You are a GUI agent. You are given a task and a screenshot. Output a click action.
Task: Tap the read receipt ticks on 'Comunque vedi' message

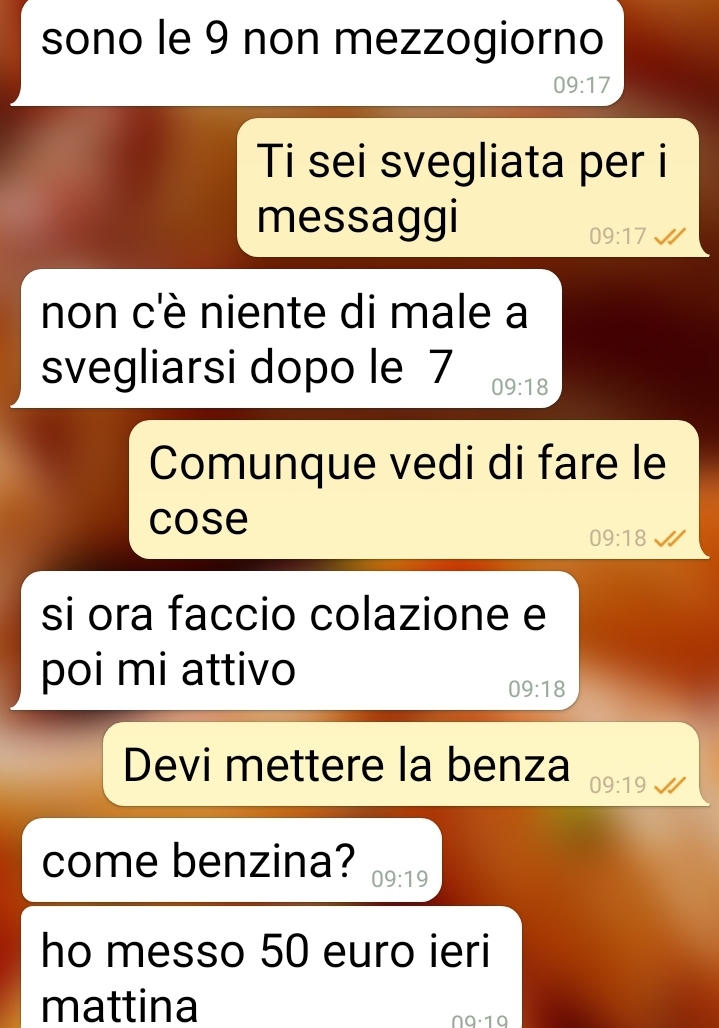point(670,538)
